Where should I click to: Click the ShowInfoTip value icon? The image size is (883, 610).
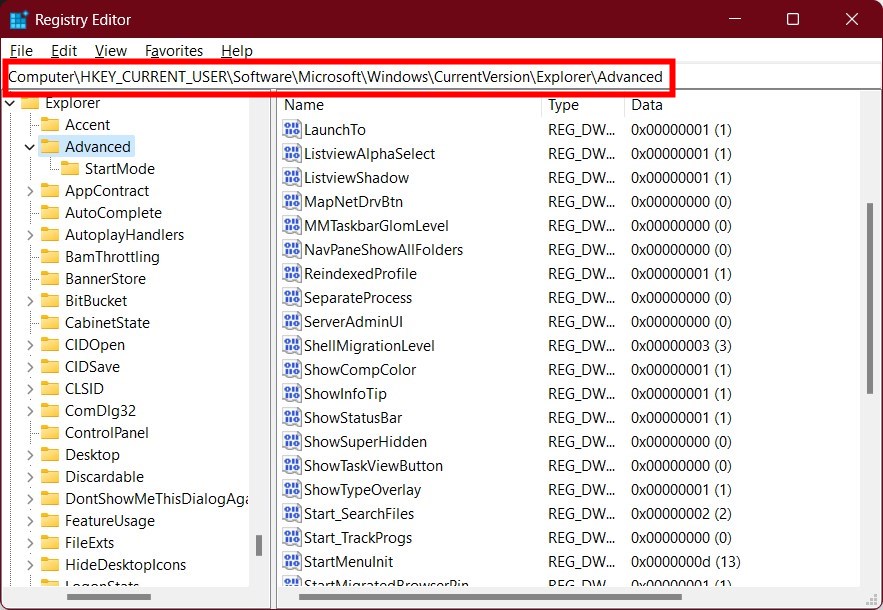(x=292, y=393)
